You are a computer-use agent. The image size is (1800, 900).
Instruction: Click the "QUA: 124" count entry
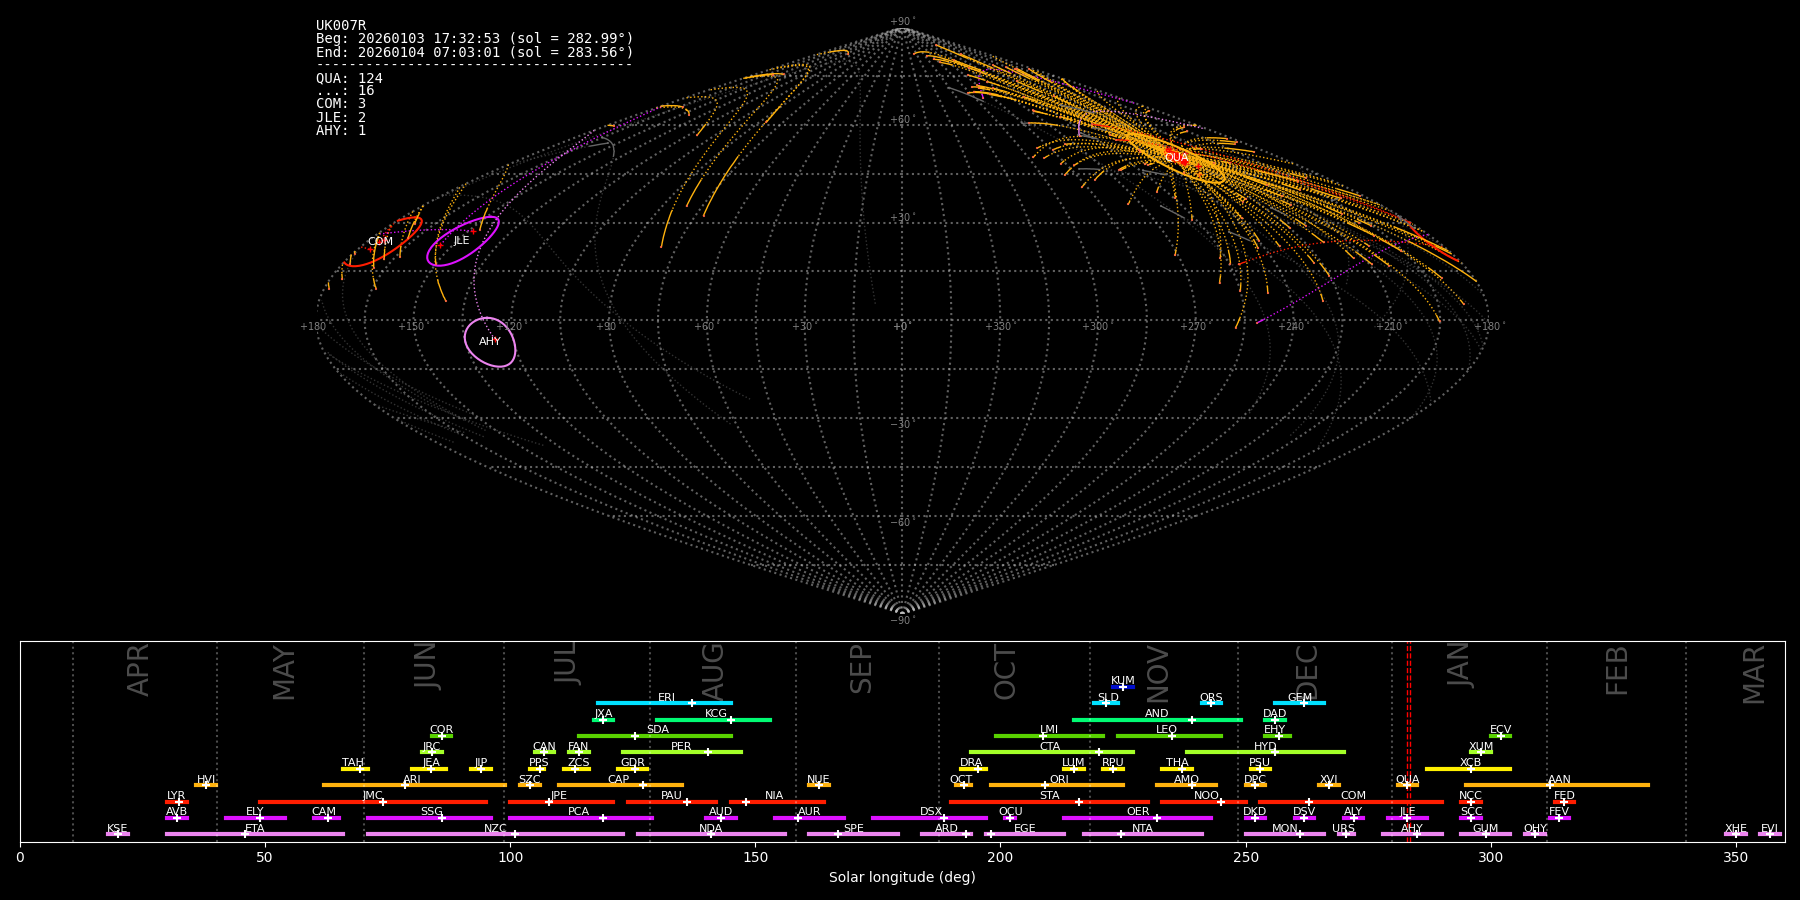coord(349,78)
